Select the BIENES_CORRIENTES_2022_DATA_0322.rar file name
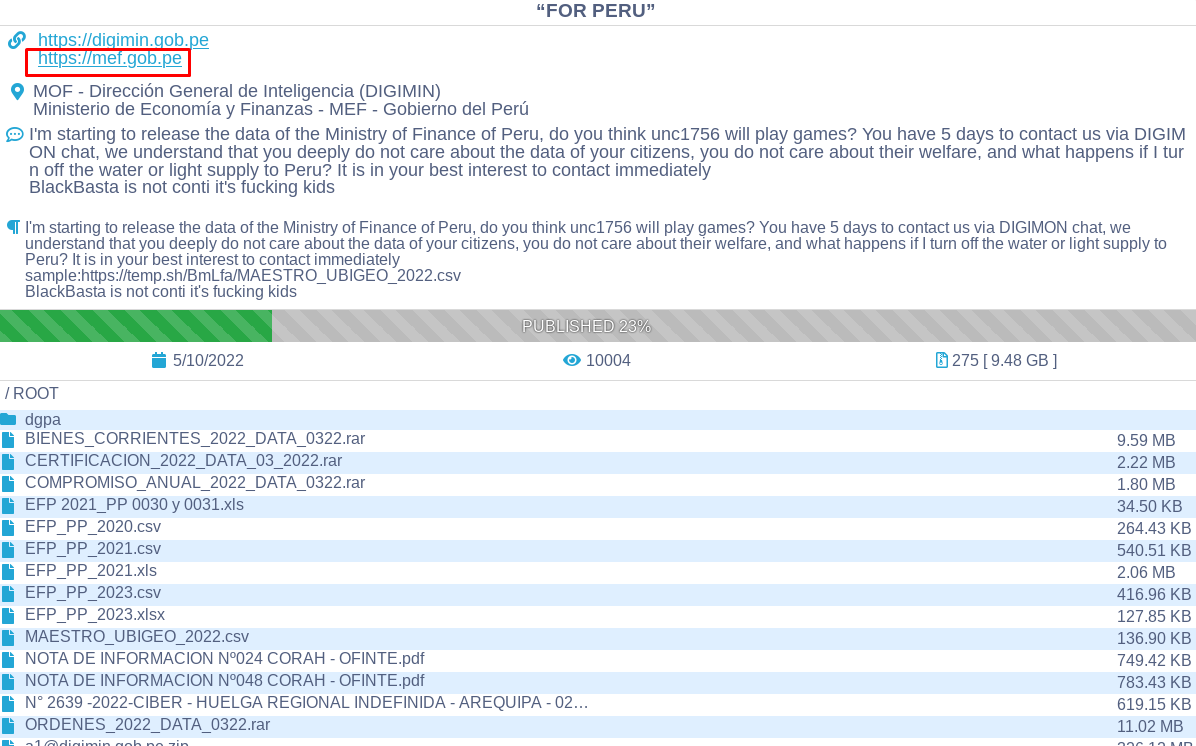 (x=195, y=439)
